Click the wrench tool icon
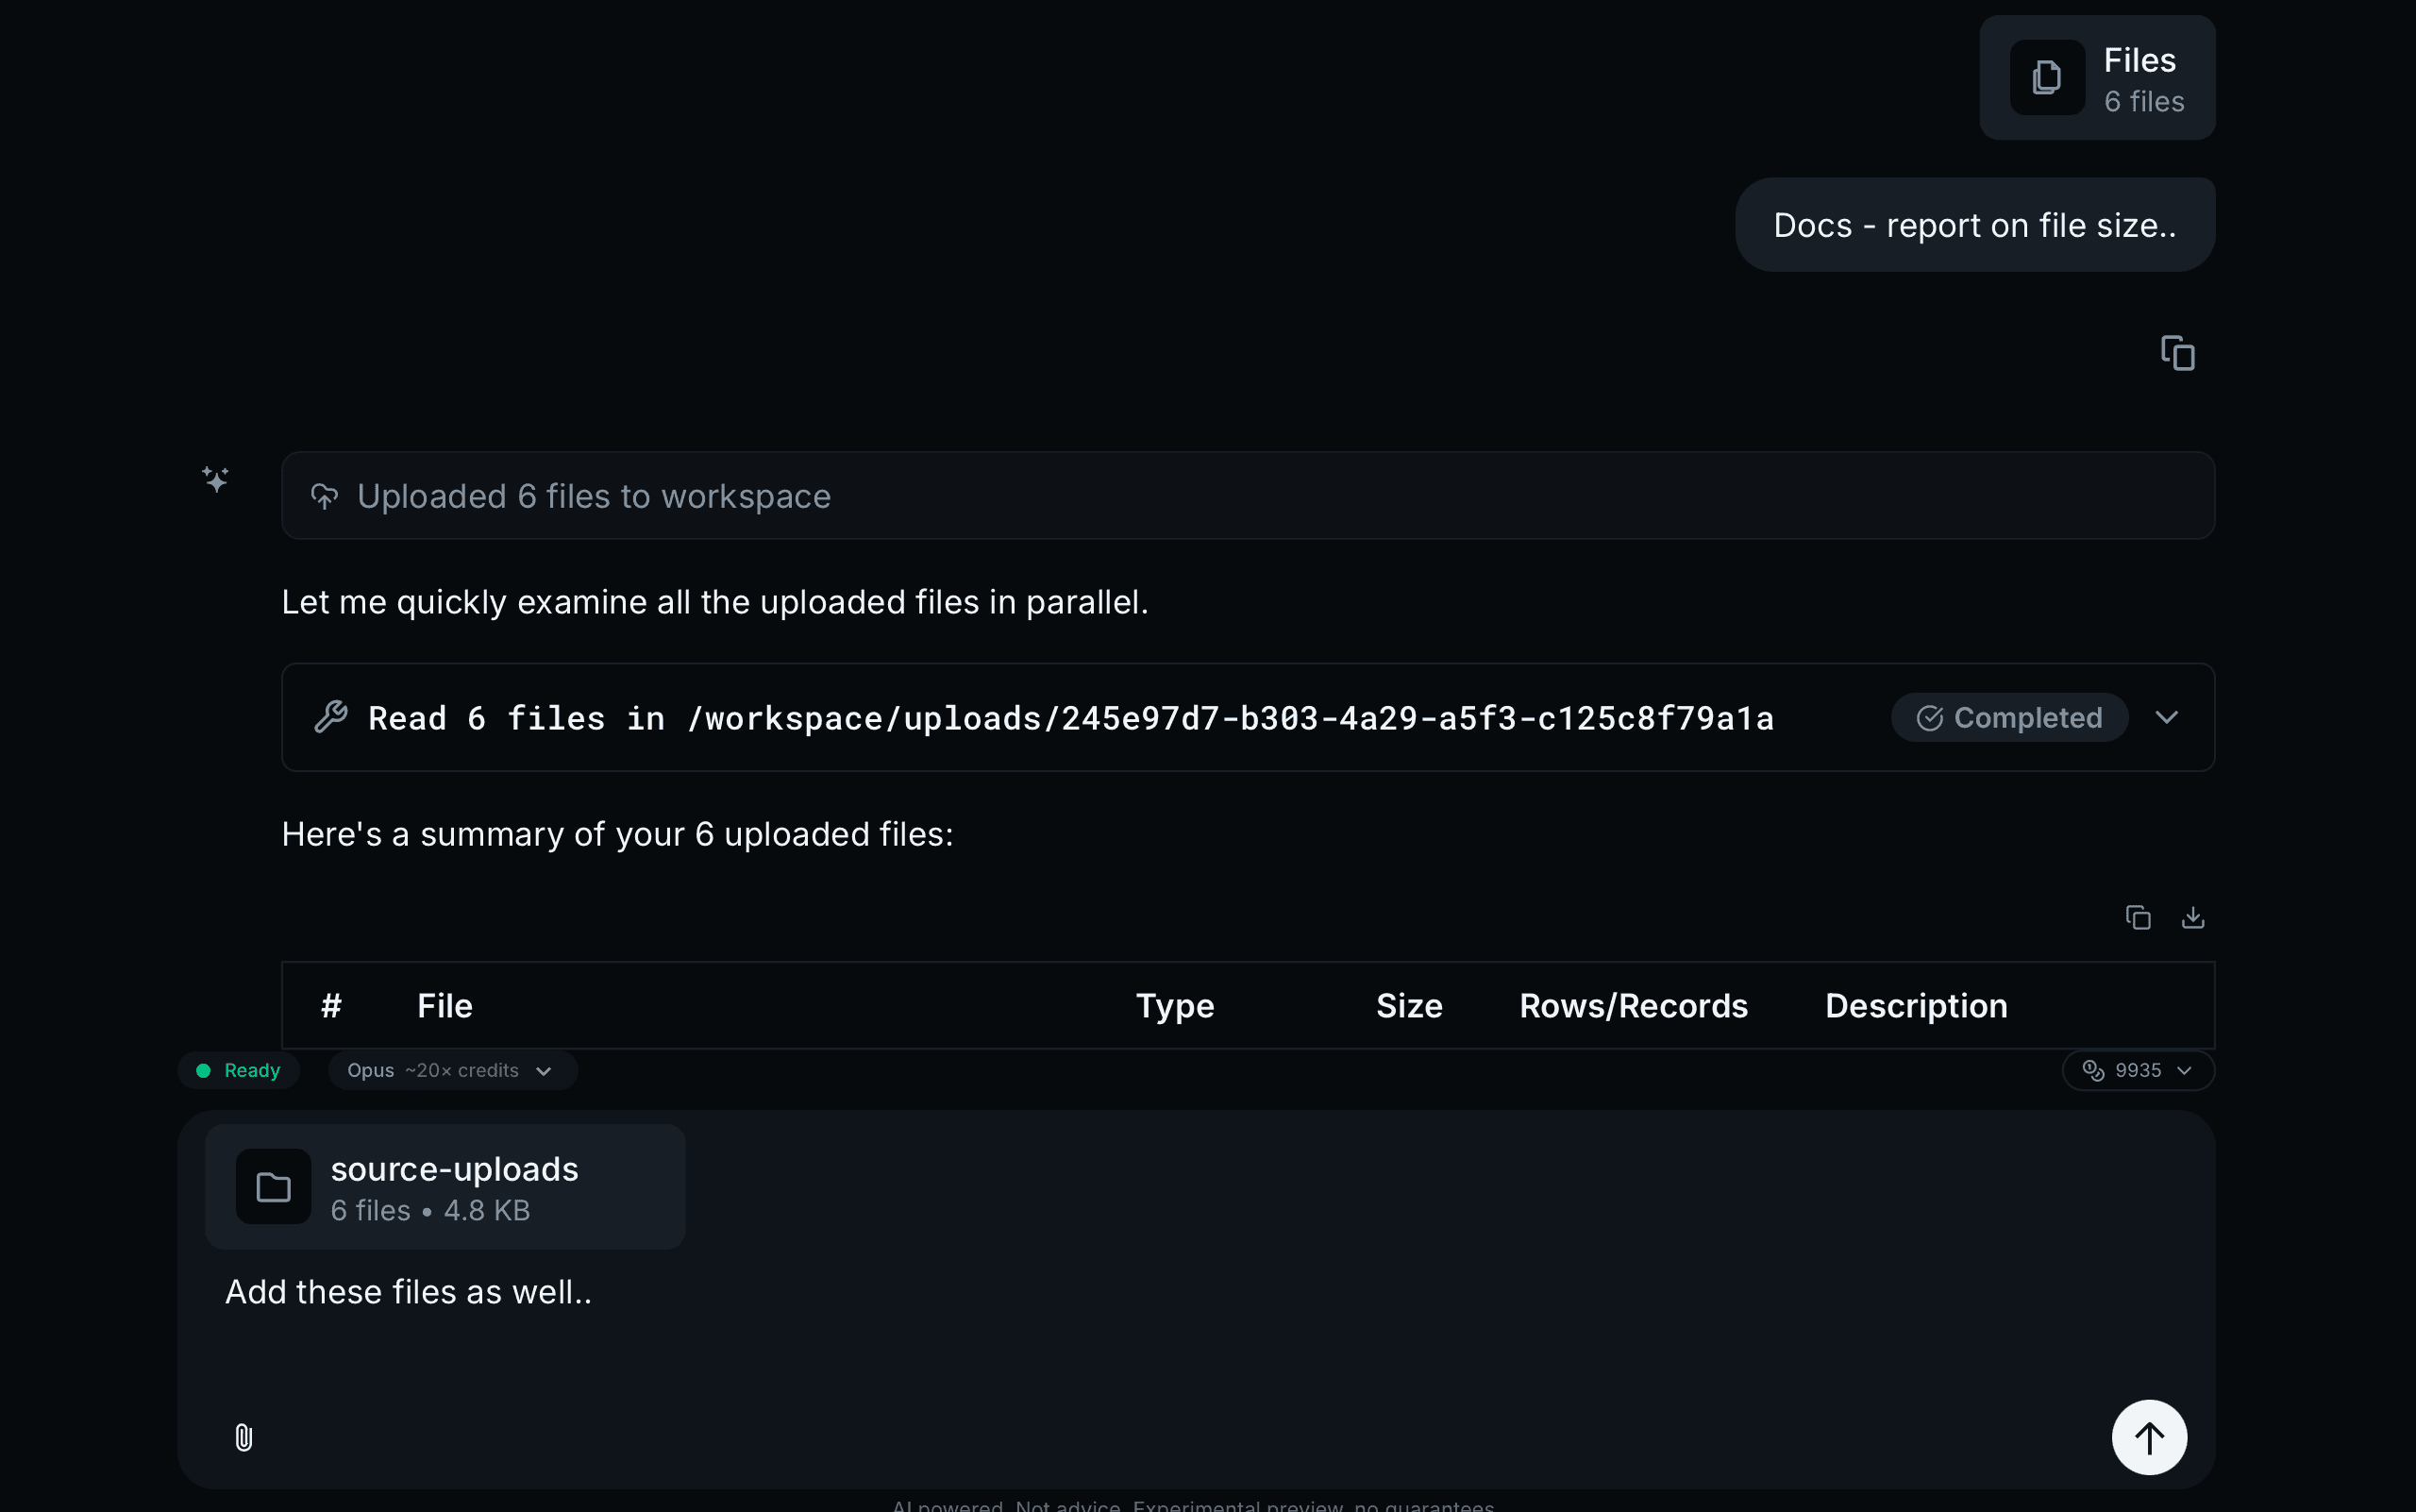 (x=330, y=717)
